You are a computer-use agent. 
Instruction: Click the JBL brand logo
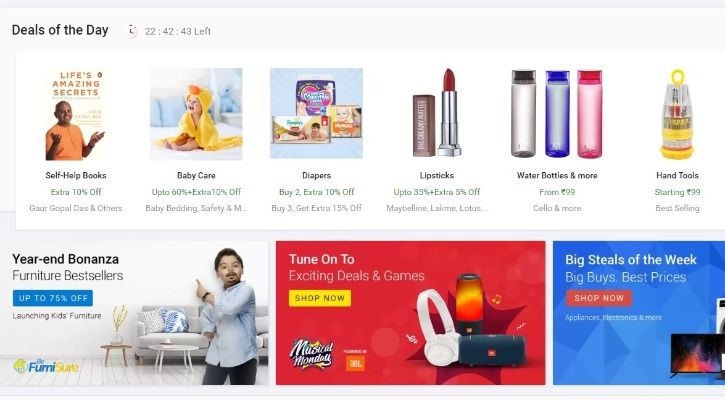[x=355, y=363]
